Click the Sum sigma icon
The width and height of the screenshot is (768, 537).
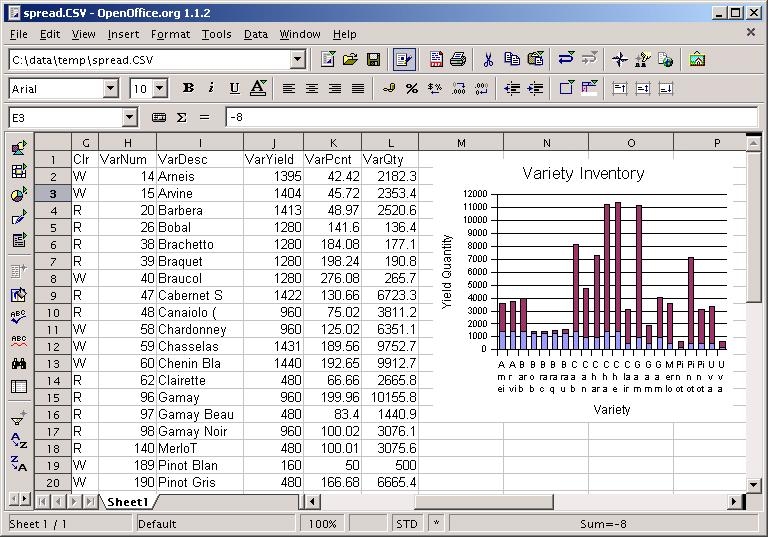coord(182,118)
